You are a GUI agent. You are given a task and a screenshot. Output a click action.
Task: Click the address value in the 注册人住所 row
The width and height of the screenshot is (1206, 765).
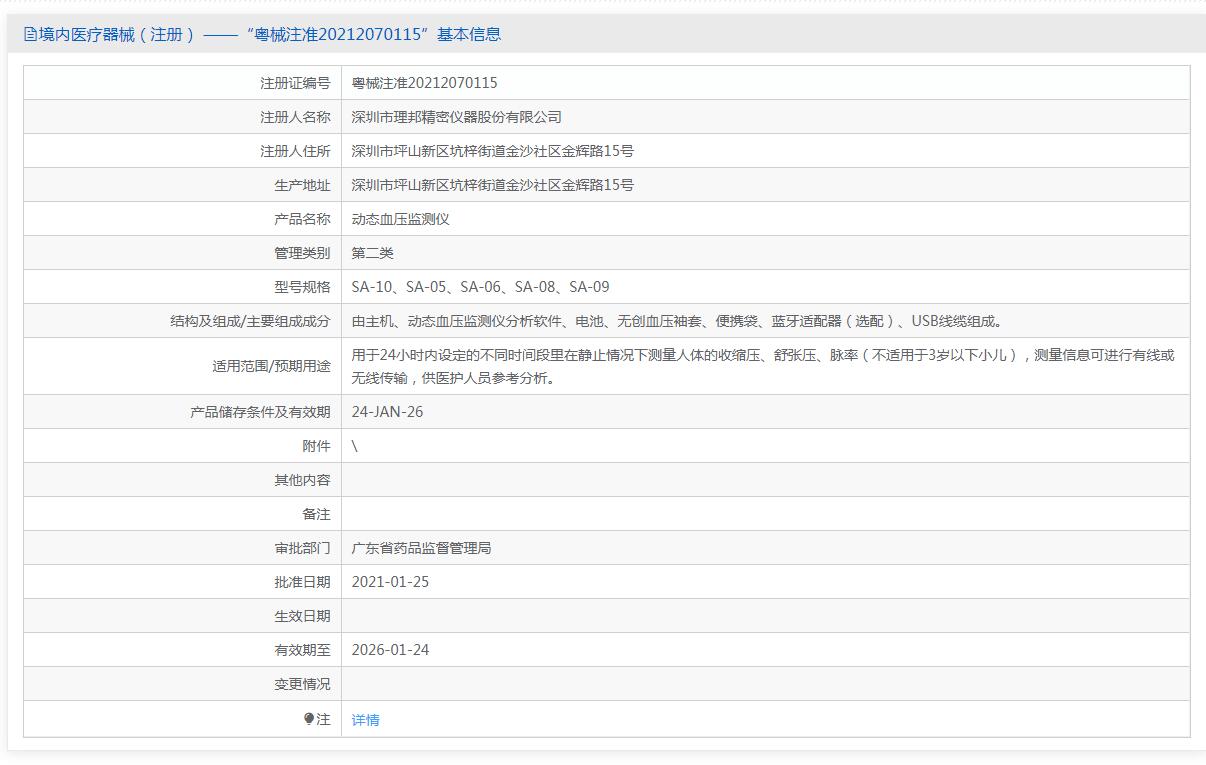492,151
